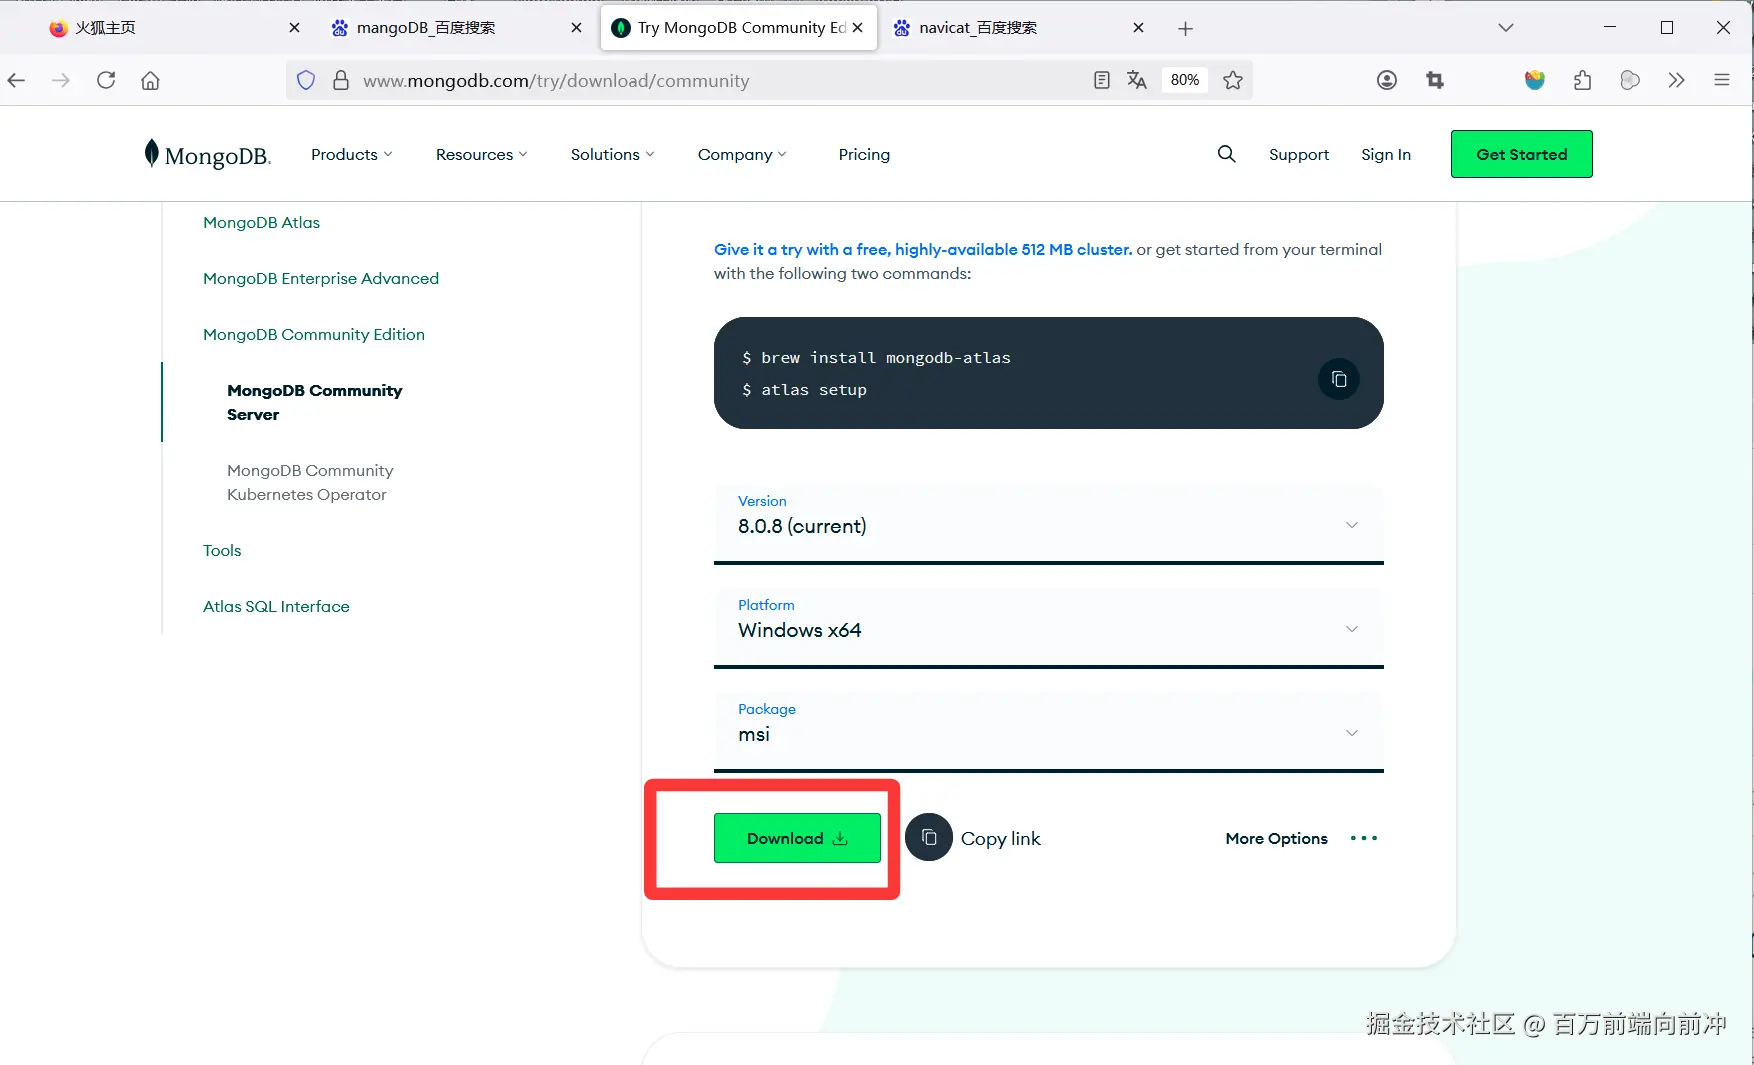Expand the Company menu

click(x=743, y=154)
